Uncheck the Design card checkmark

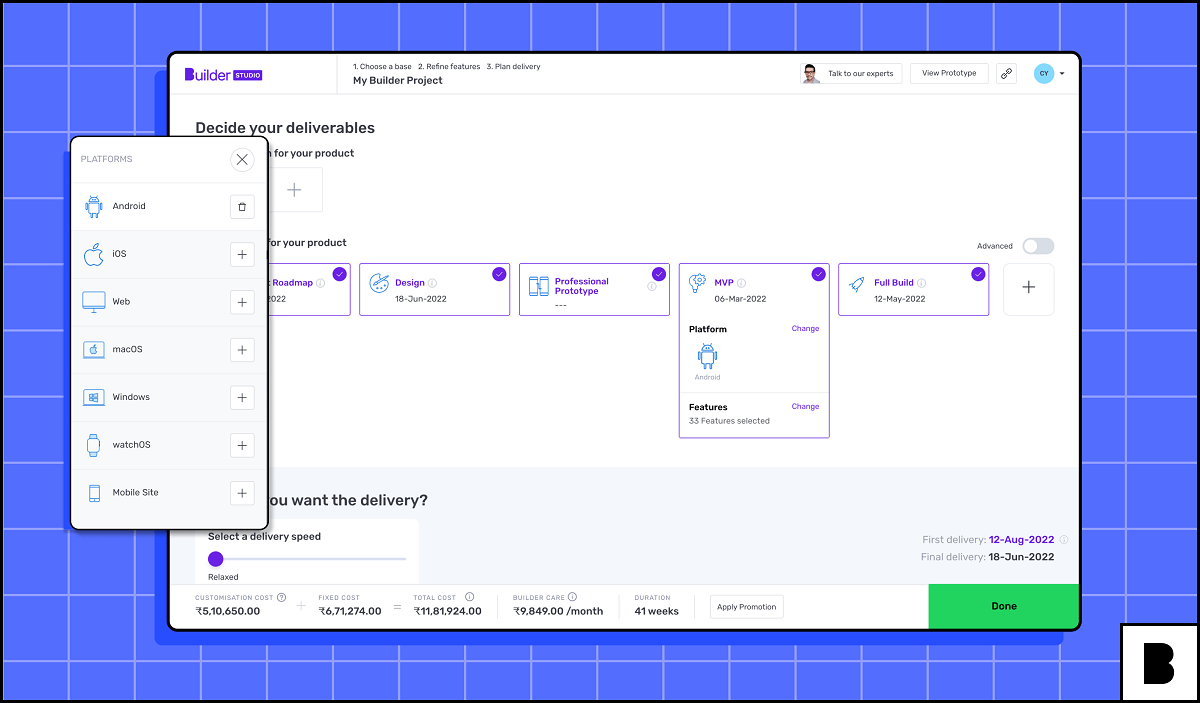499,274
